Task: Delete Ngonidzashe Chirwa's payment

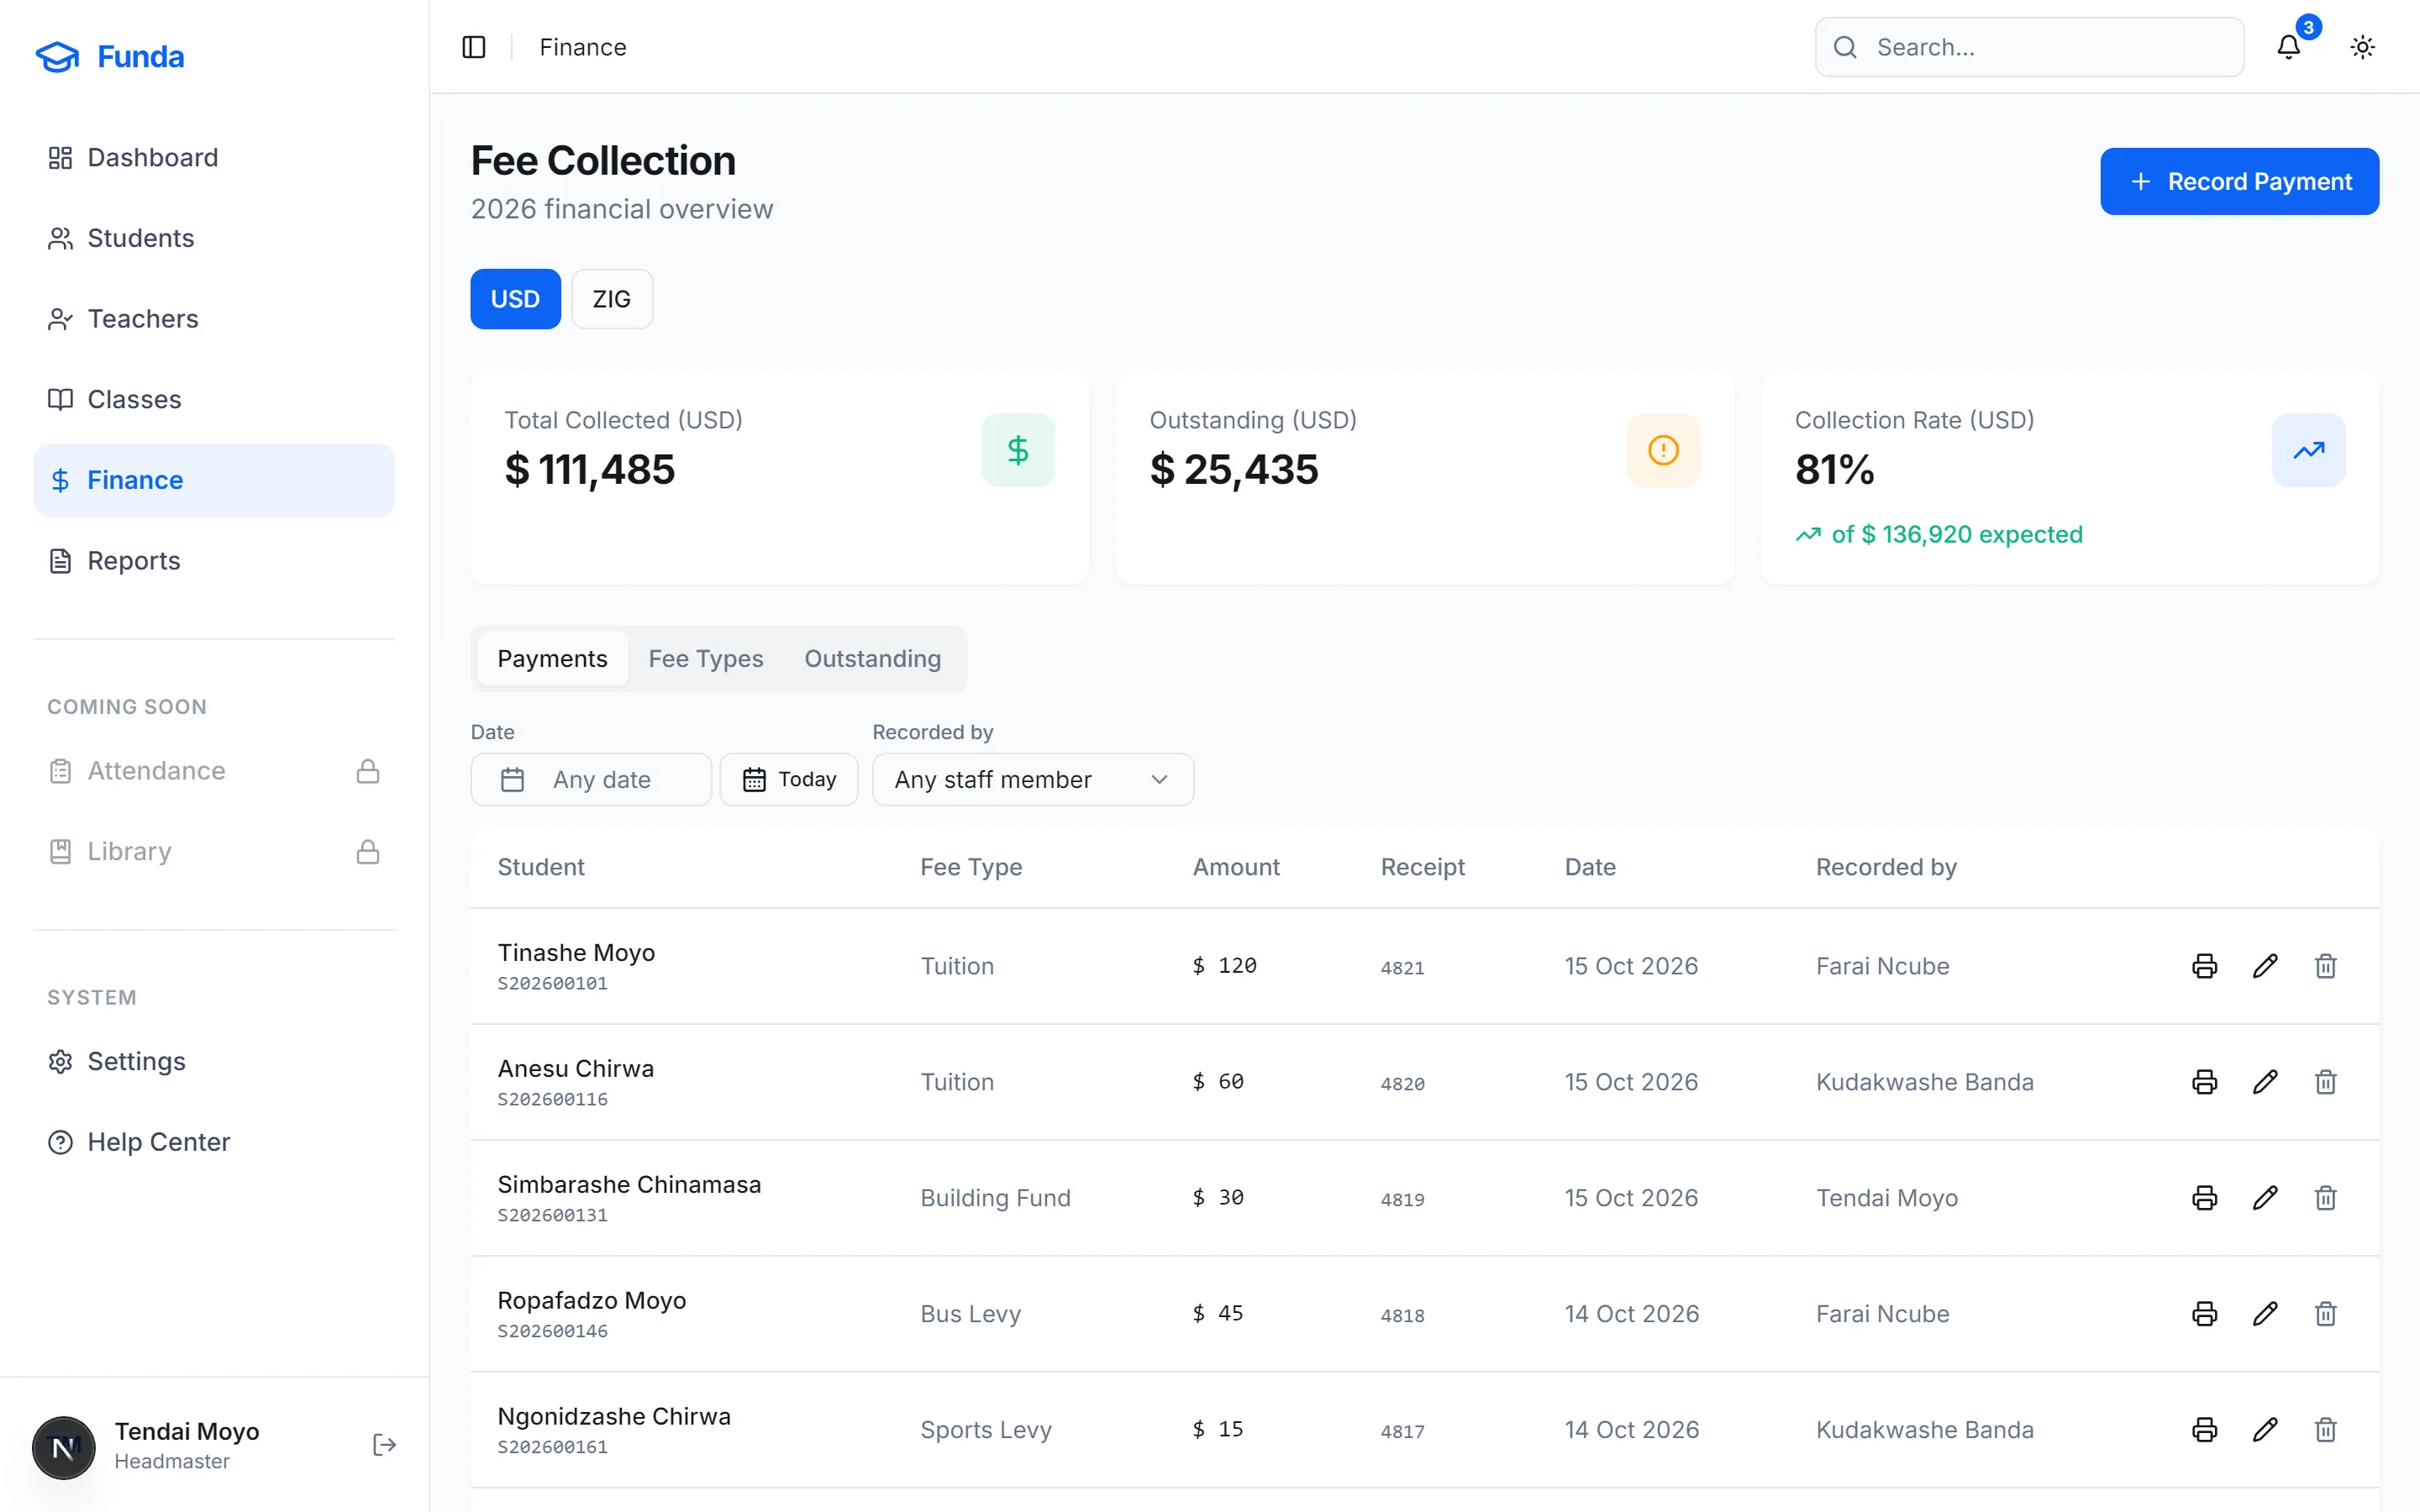Action: [x=2326, y=1430]
